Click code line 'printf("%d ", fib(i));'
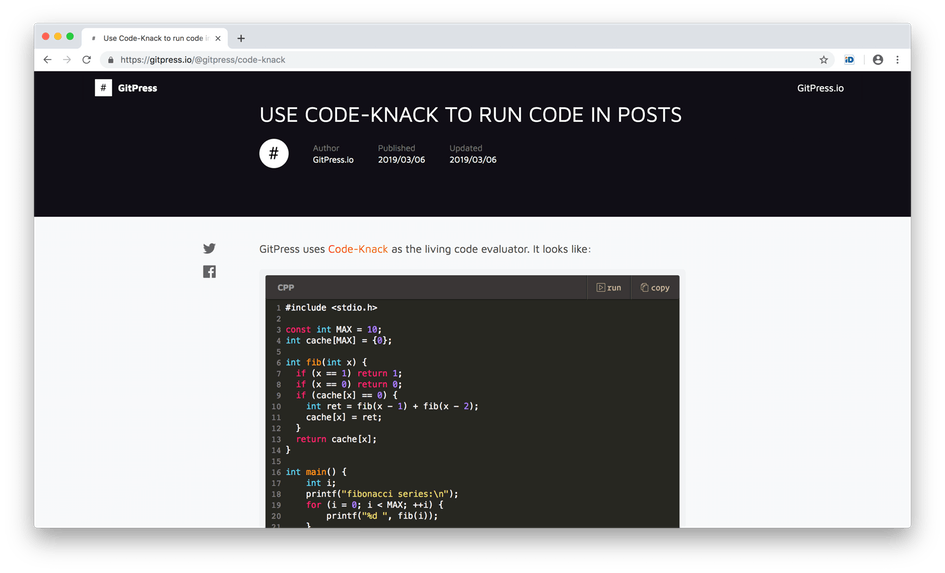945x573 pixels. point(381,516)
